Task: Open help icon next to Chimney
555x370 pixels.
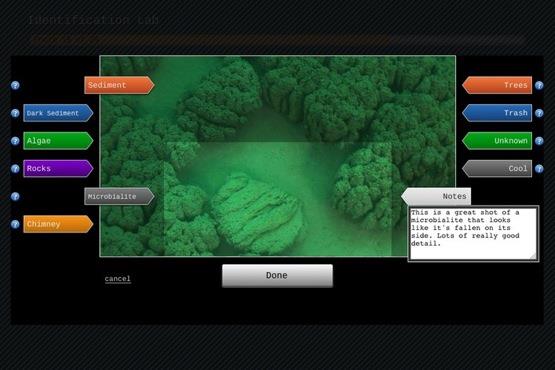Action: coord(15,224)
